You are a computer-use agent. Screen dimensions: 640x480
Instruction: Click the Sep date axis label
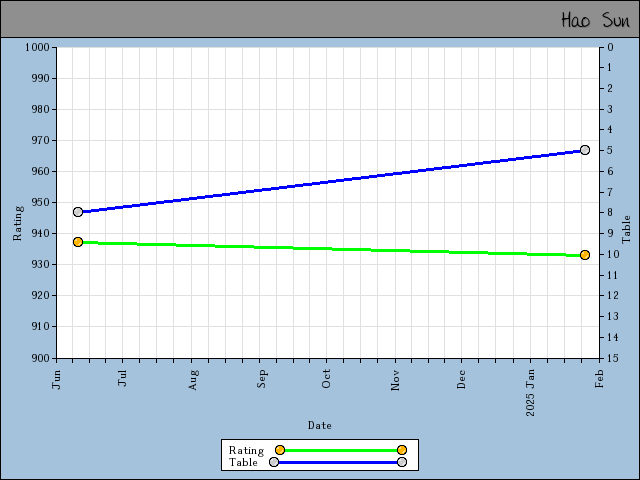point(261,379)
